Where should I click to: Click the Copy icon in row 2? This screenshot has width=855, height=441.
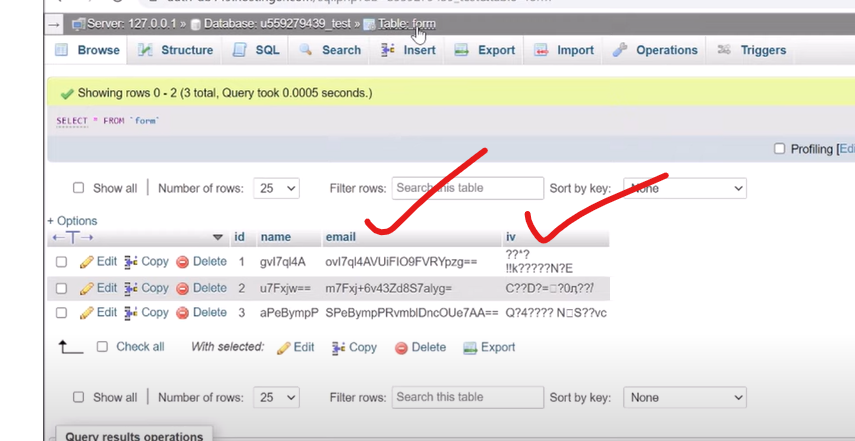click(131, 288)
